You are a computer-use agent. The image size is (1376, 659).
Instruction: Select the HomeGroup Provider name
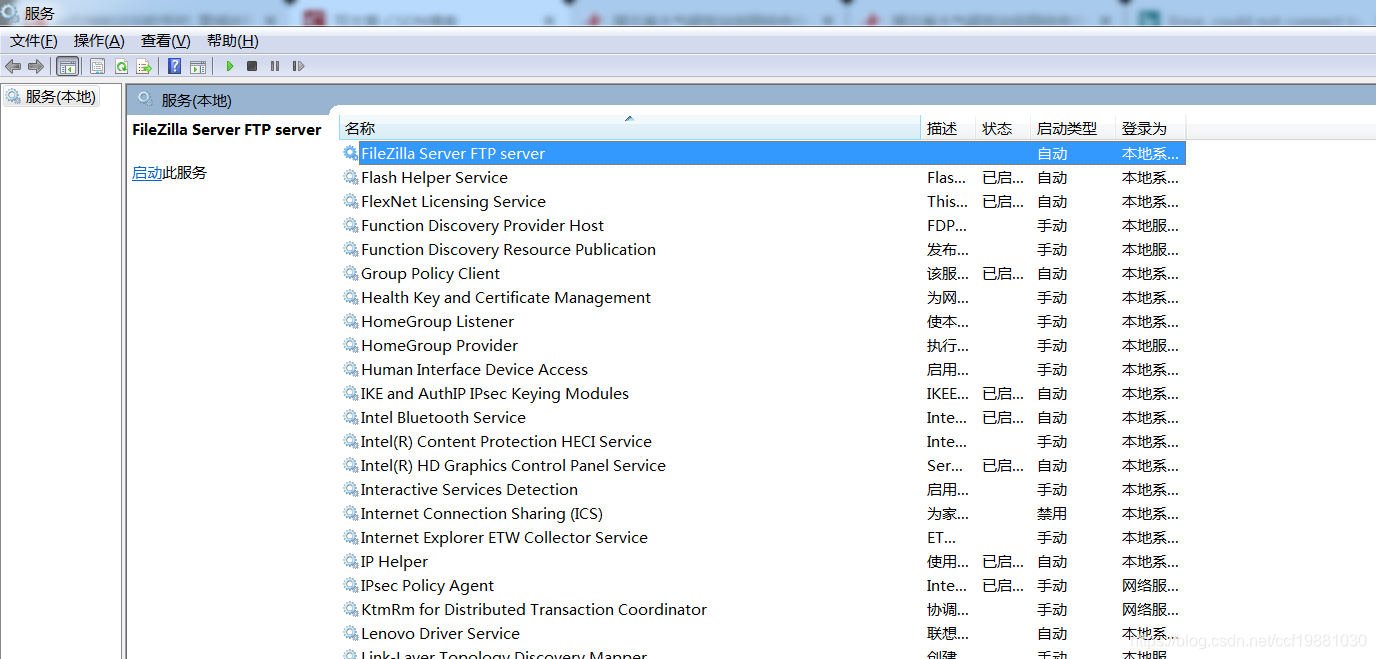(x=439, y=345)
